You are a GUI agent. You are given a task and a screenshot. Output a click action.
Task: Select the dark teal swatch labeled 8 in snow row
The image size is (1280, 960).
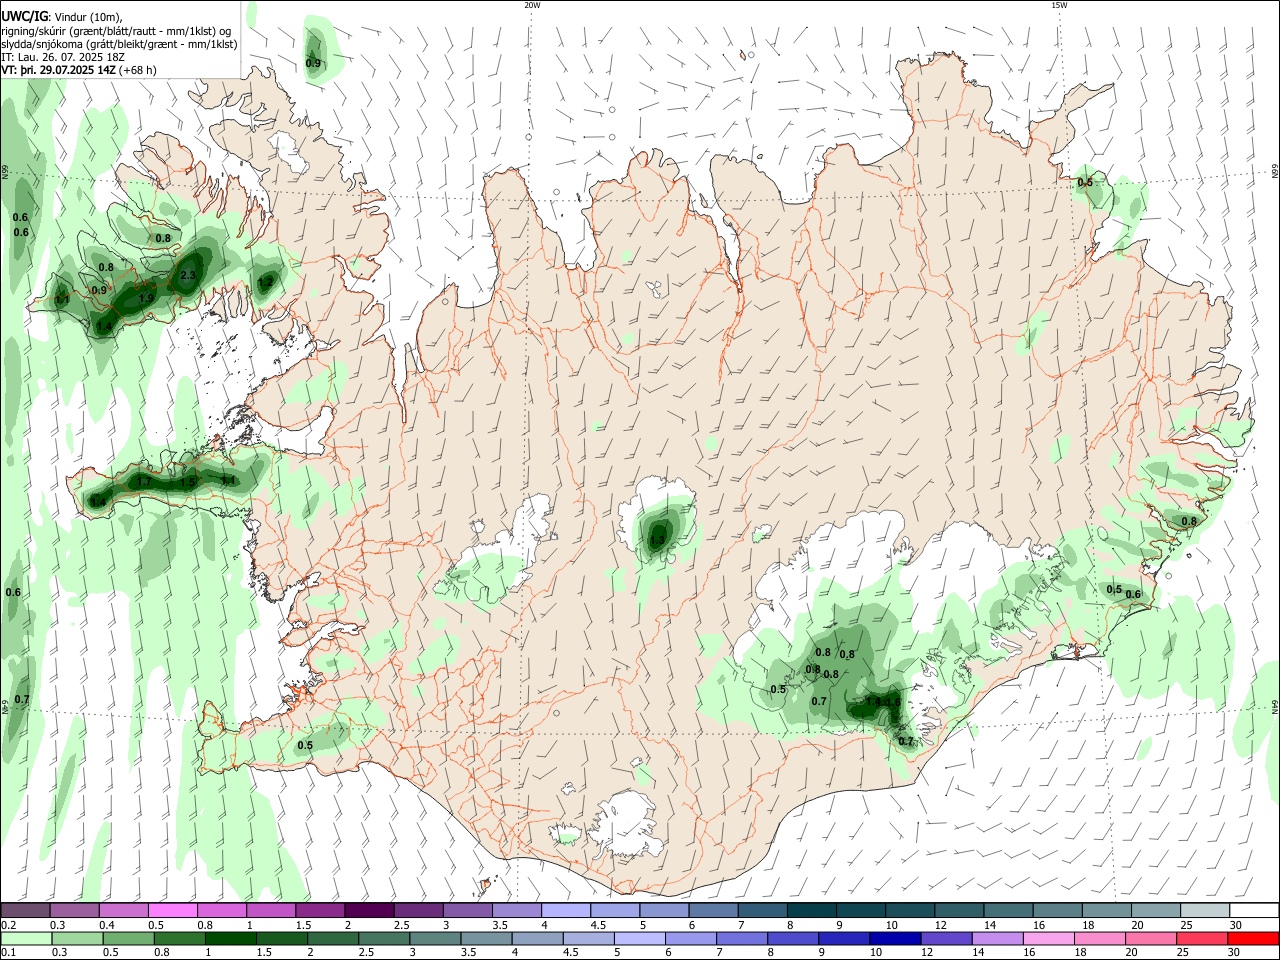[812, 910]
